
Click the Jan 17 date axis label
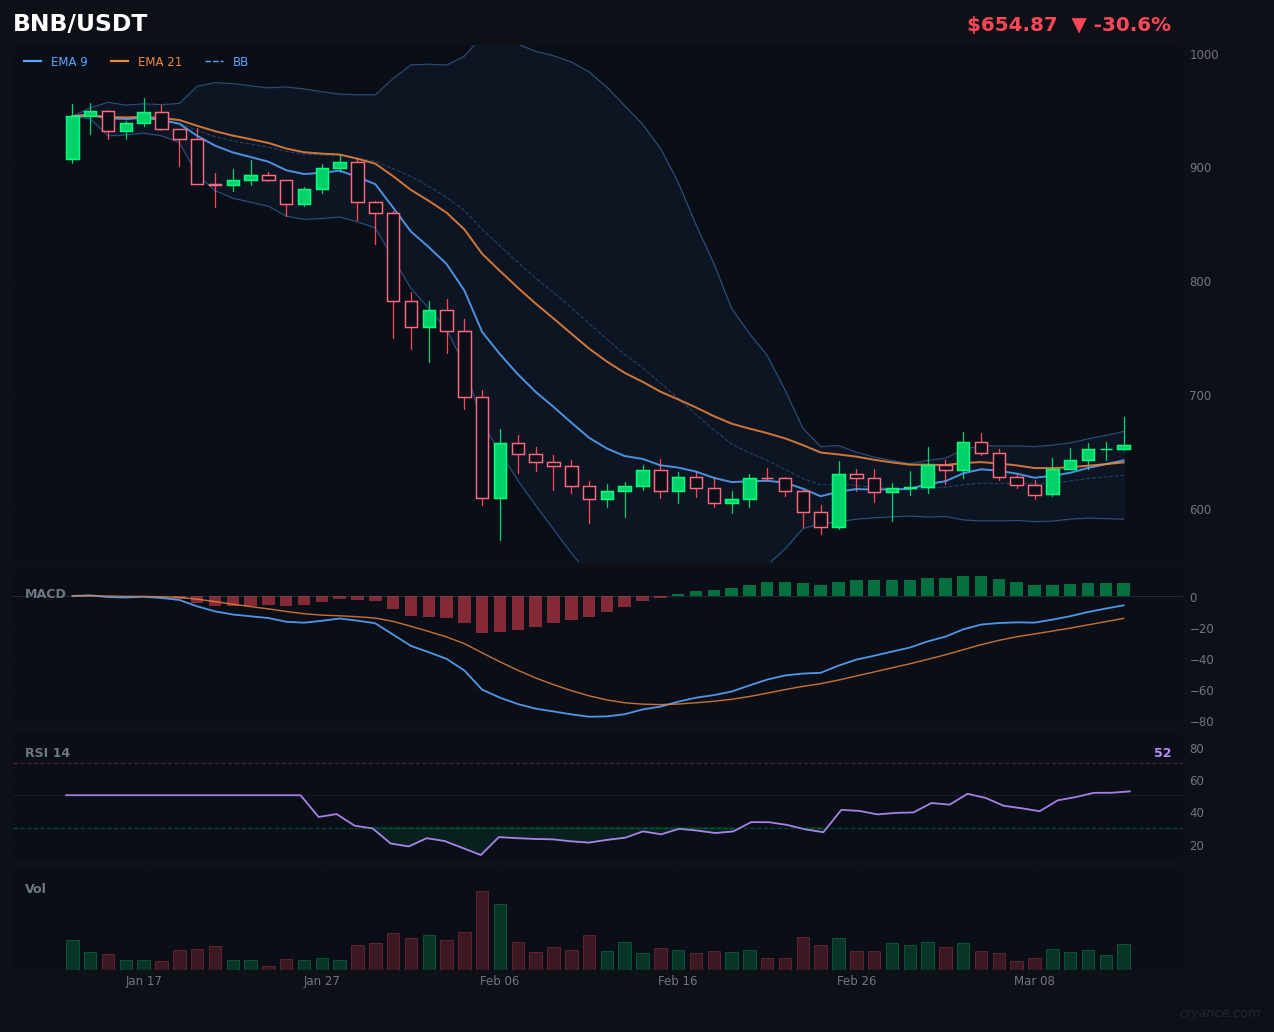(x=144, y=981)
